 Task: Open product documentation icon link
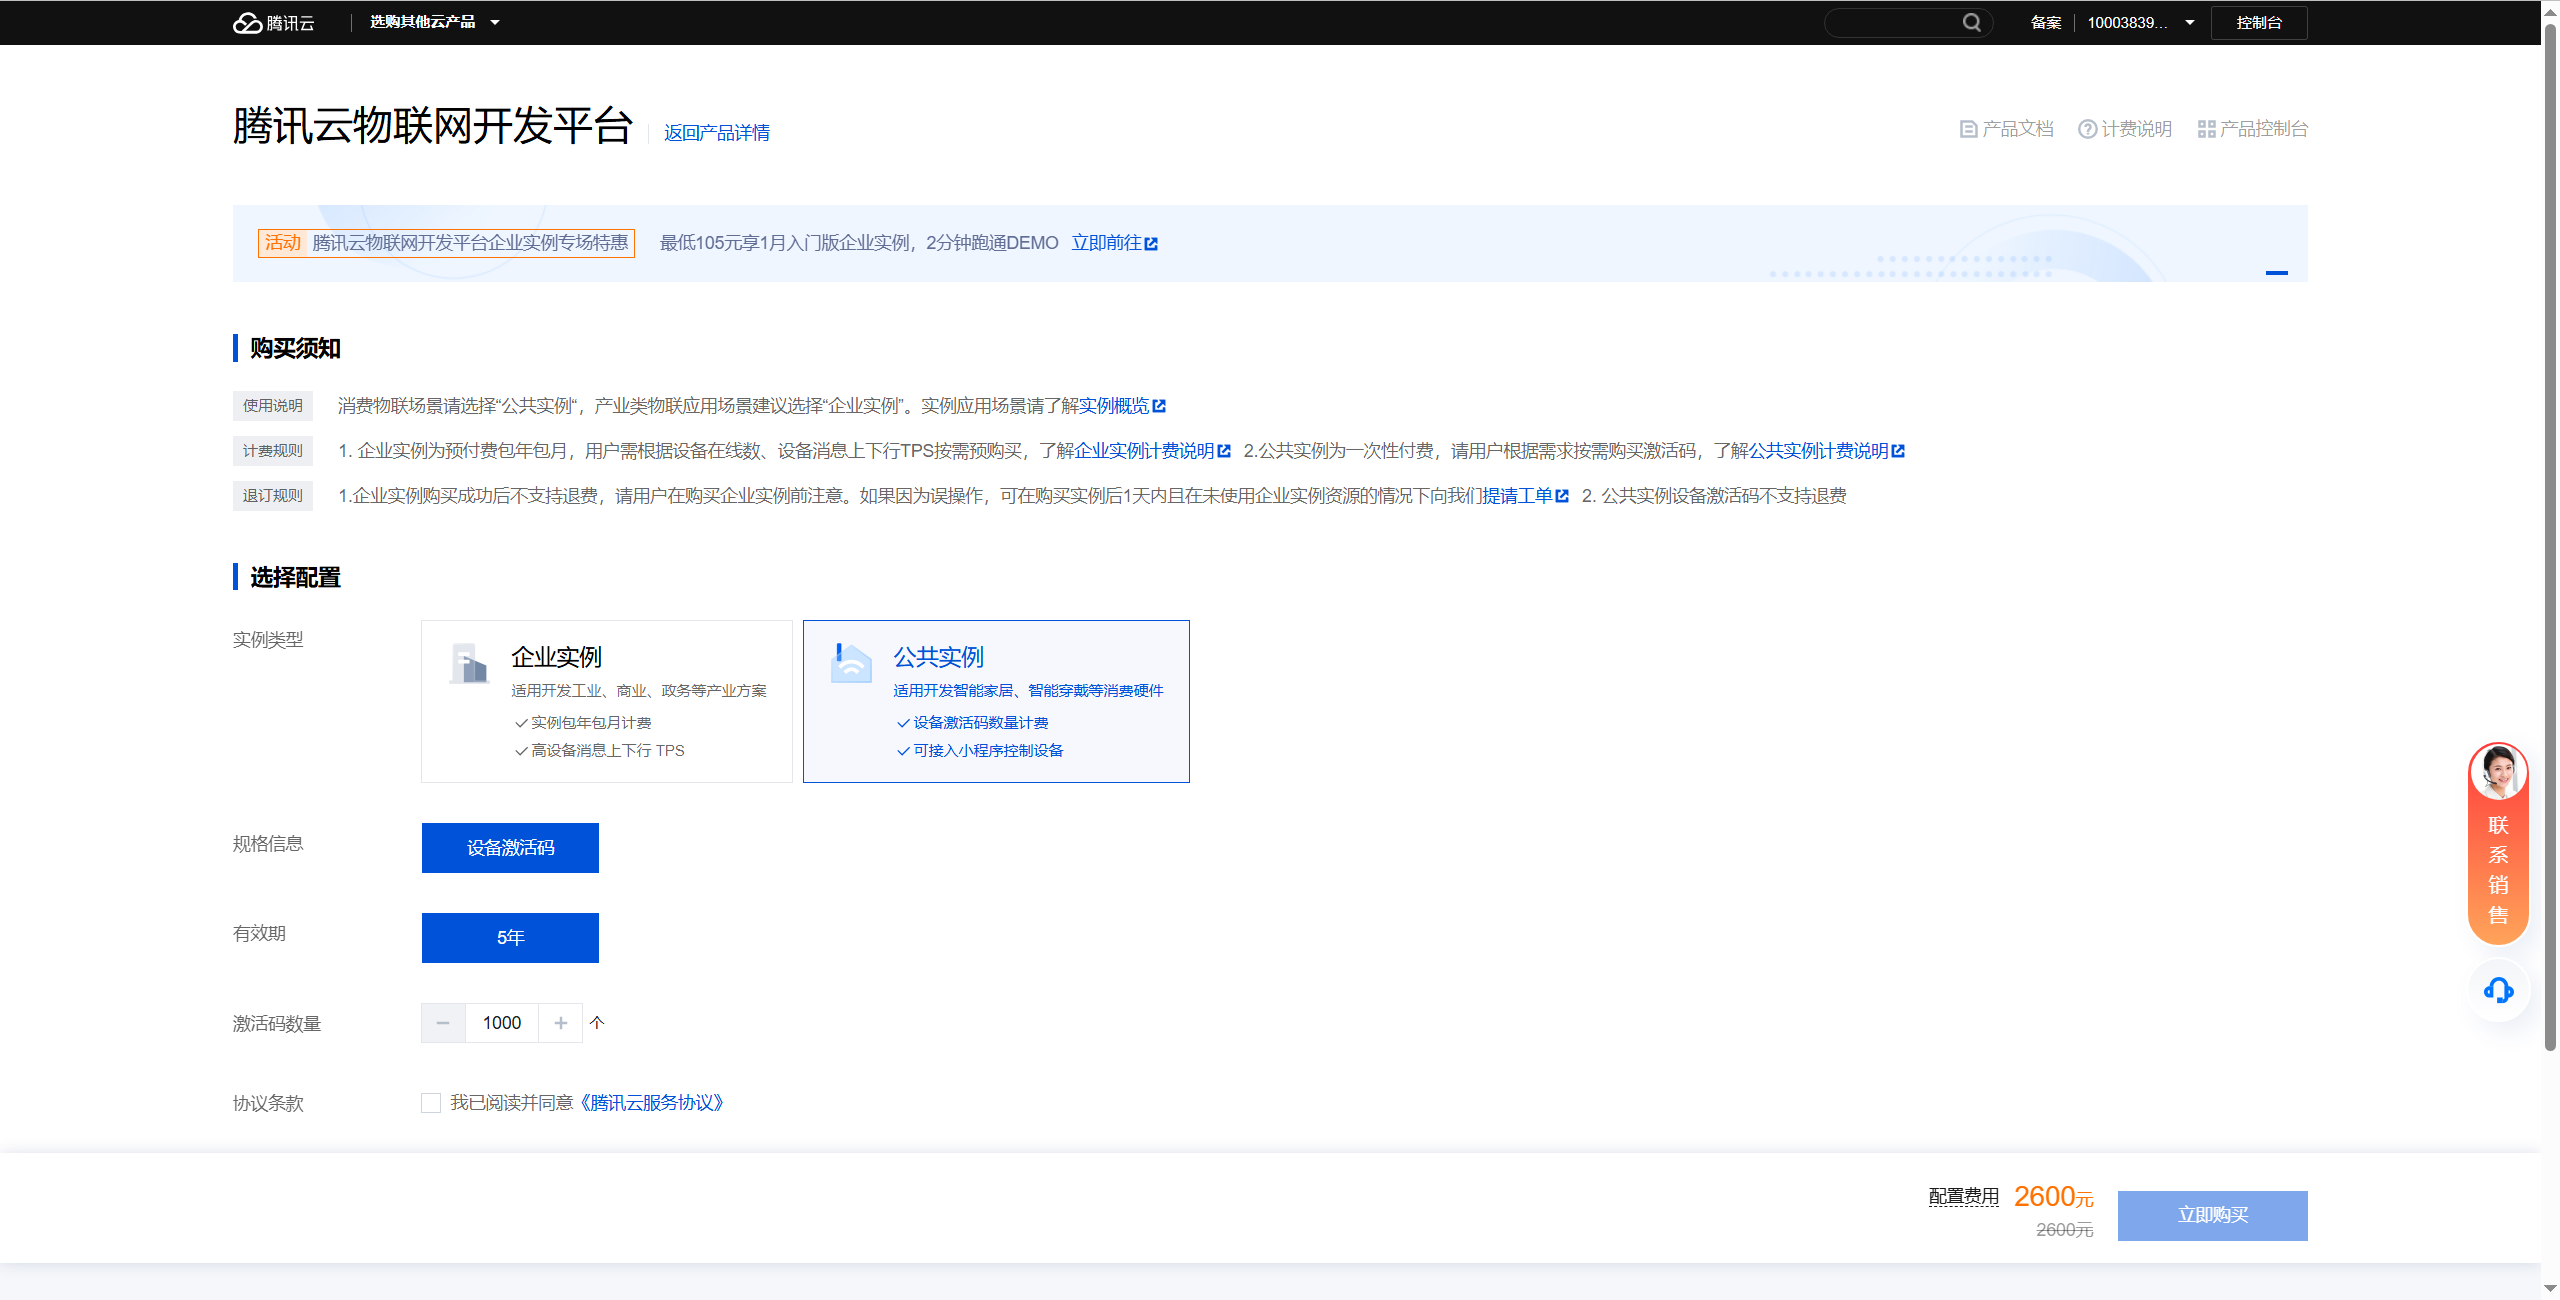[x=1968, y=129]
